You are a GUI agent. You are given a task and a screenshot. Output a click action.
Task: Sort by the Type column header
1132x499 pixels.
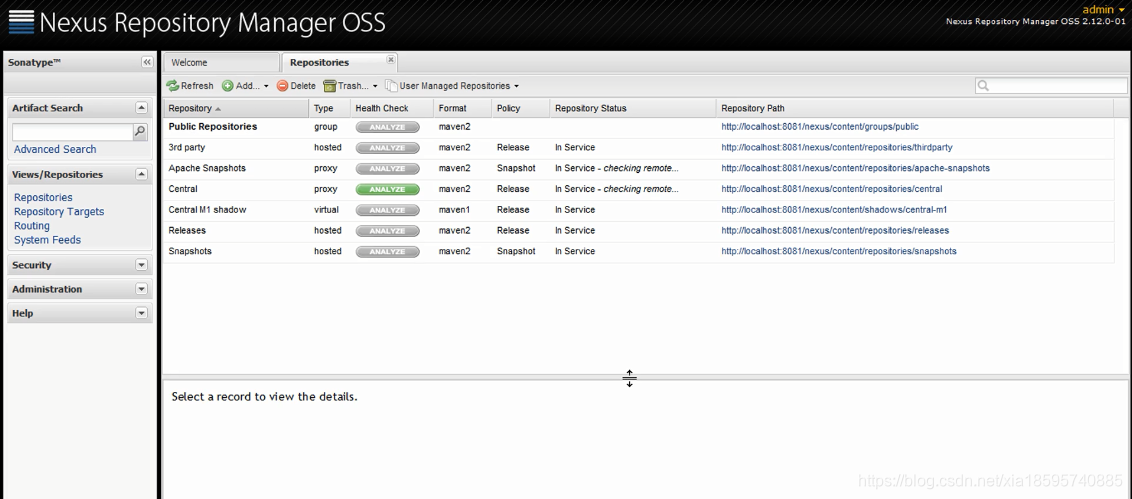330,108
